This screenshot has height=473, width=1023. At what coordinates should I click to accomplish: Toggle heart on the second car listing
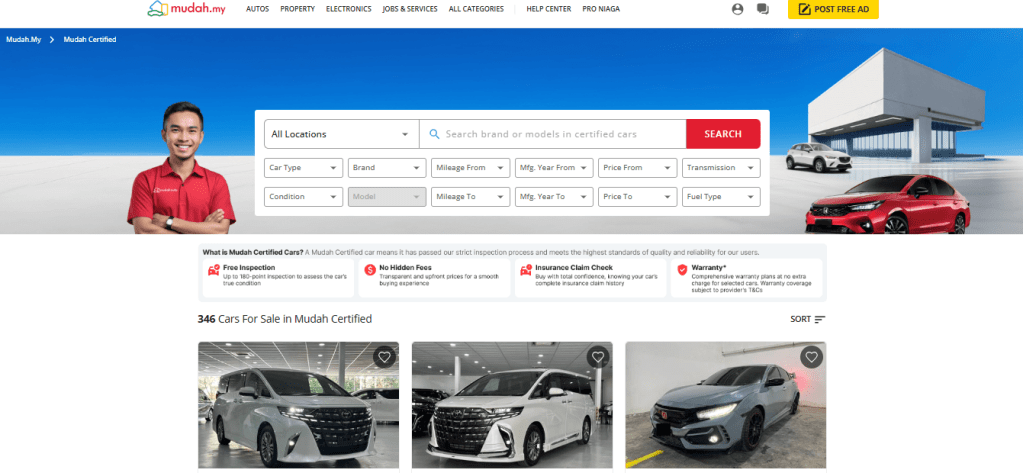tap(597, 357)
